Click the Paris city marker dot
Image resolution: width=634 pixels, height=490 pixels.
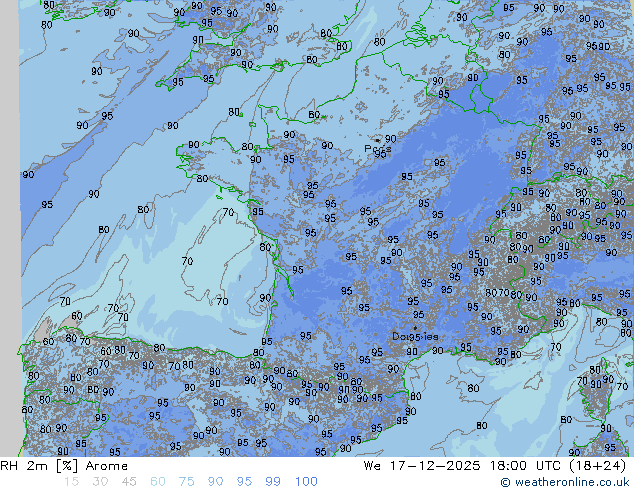377,140
